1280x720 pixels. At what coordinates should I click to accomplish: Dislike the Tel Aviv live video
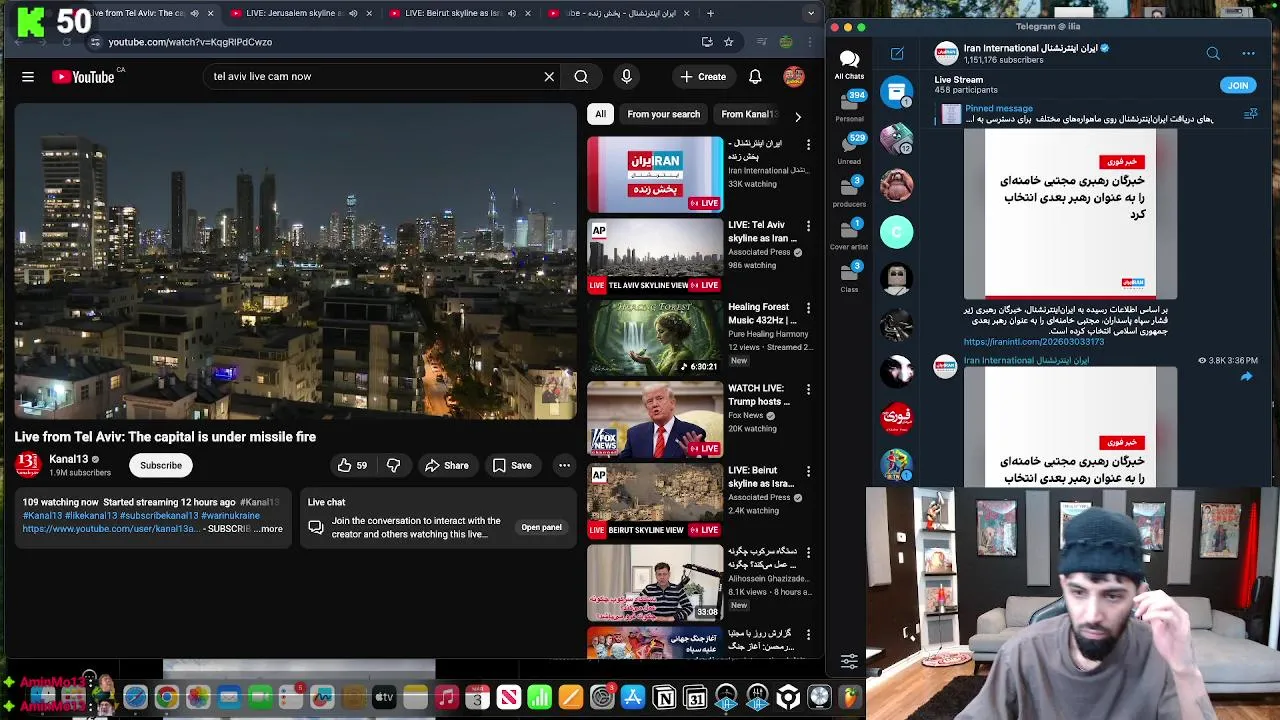(393, 465)
